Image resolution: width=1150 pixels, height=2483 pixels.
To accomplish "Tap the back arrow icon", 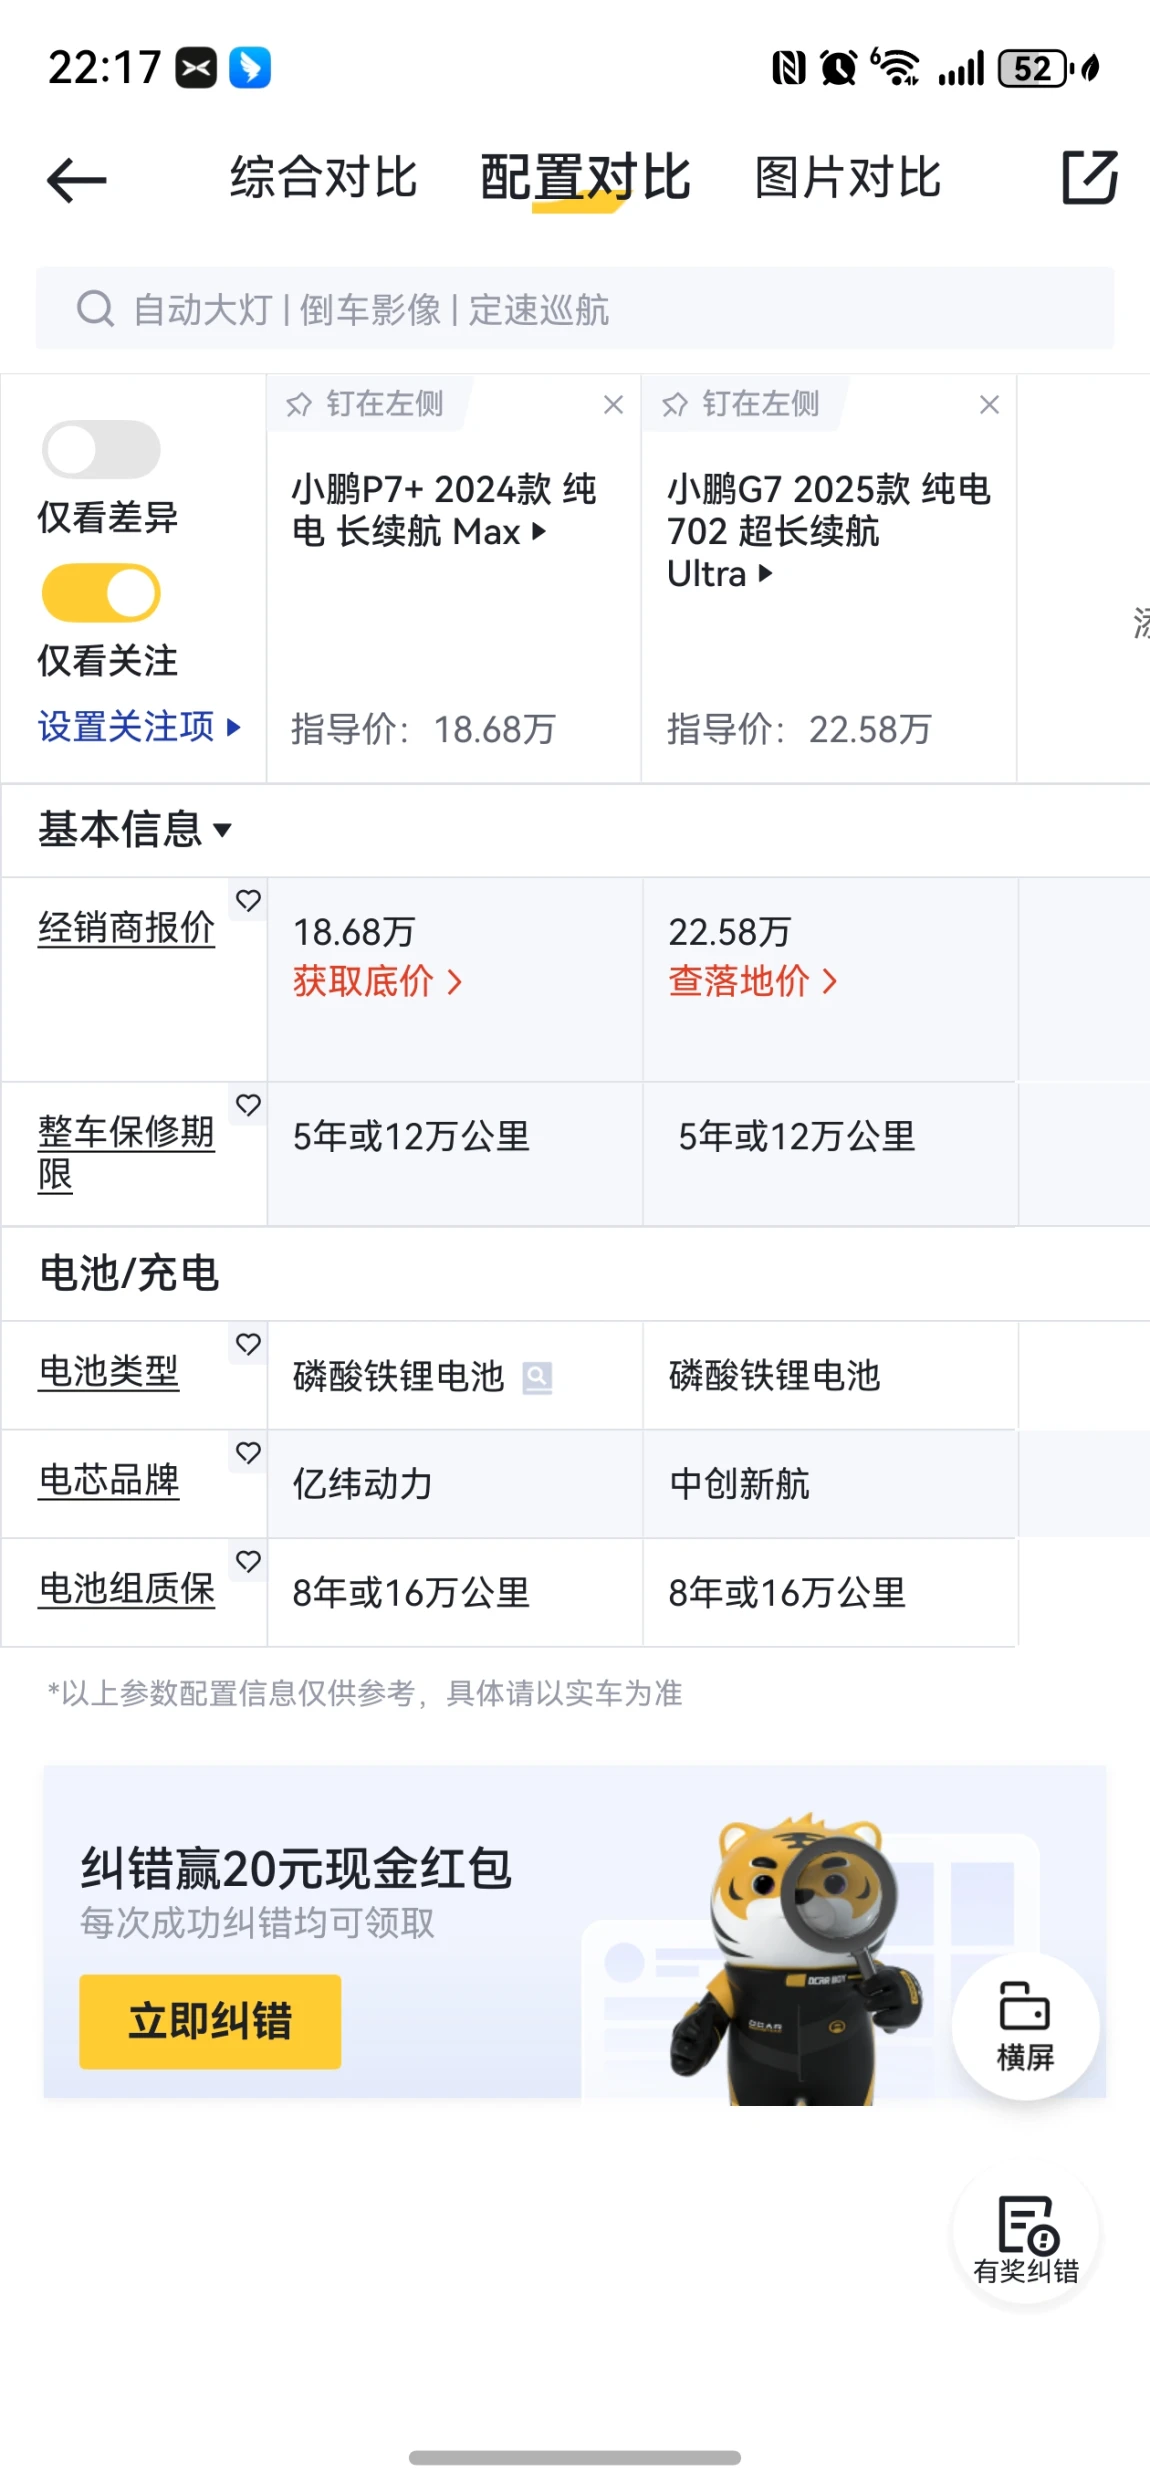I will pyautogui.click(x=76, y=180).
